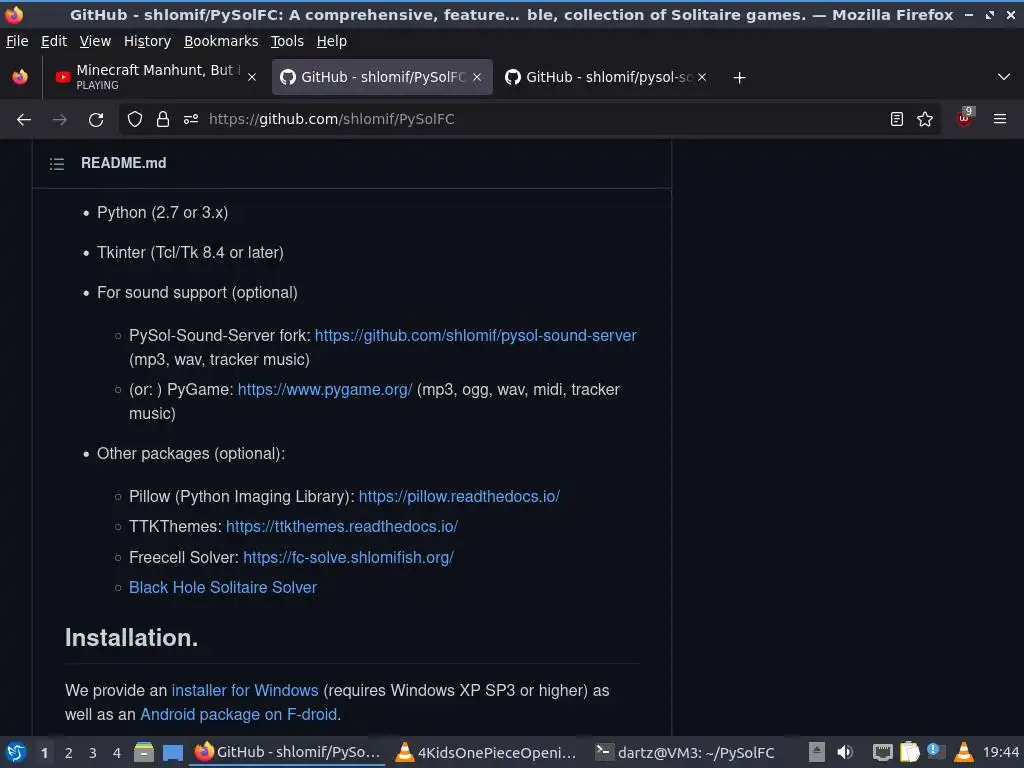Open the Firefox hamburger menu

(x=1000, y=119)
